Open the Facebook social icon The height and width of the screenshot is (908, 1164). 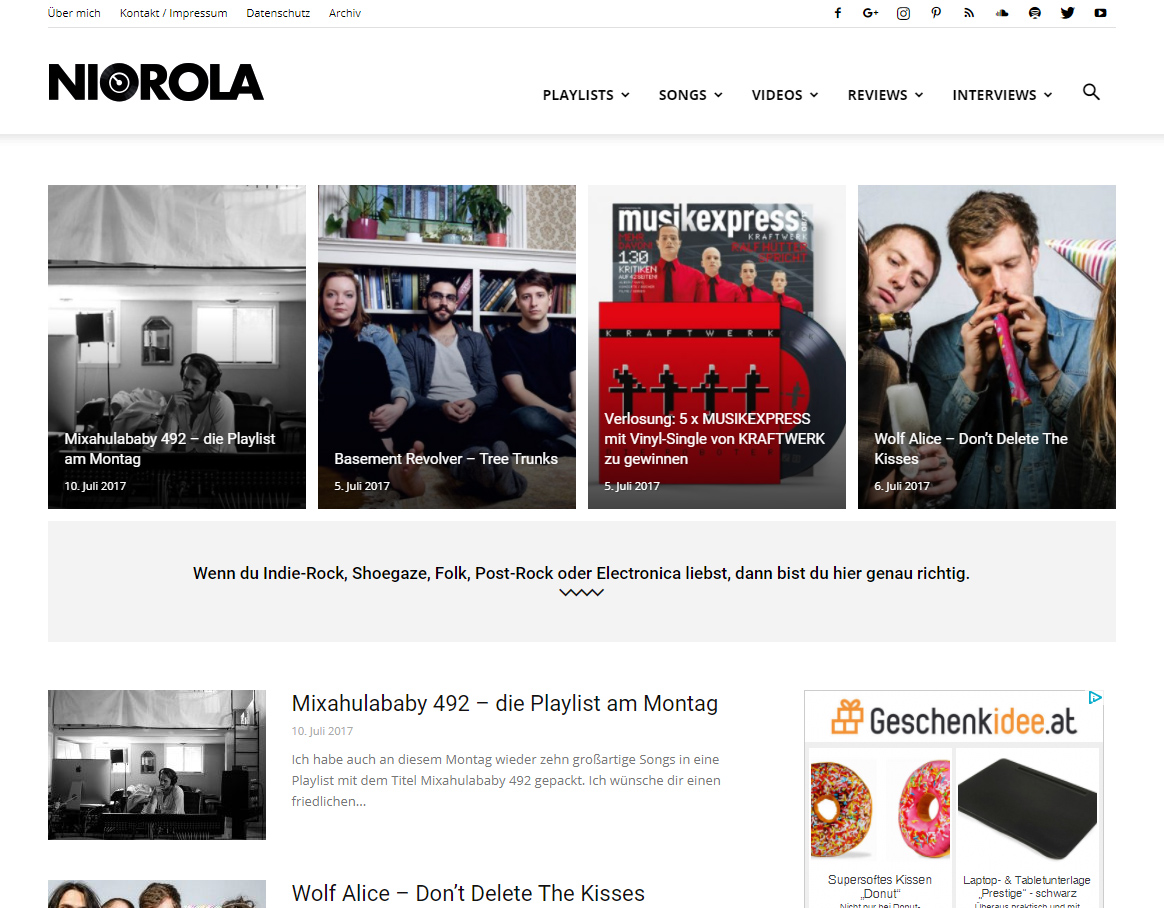pyautogui.click(x=837, y=13)
